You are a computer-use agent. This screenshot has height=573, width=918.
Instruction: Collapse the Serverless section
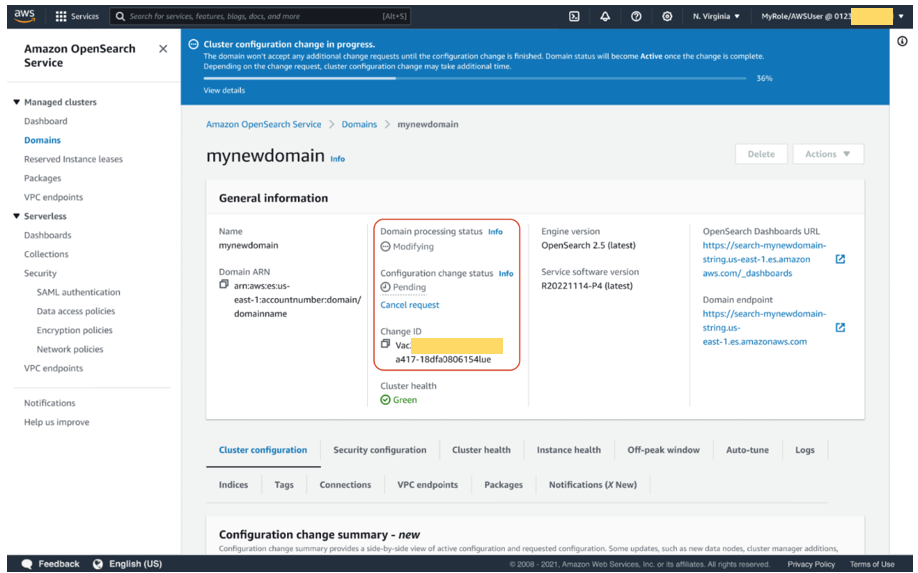click(16, 216)
